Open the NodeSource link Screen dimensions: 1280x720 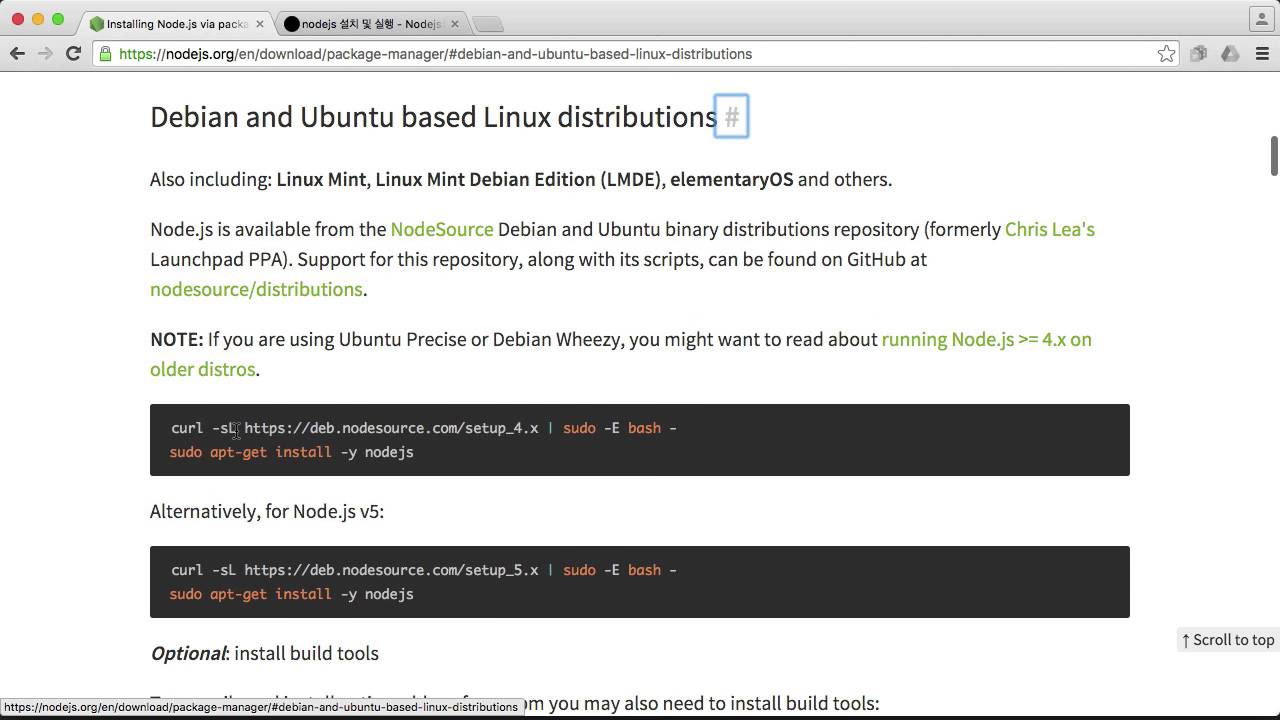441,229
